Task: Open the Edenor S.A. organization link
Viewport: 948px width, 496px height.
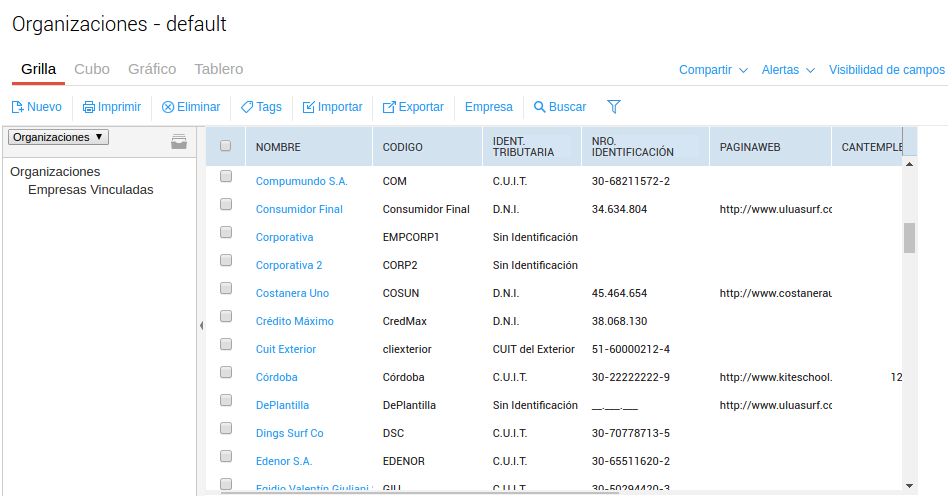Action: coord(284,461)
